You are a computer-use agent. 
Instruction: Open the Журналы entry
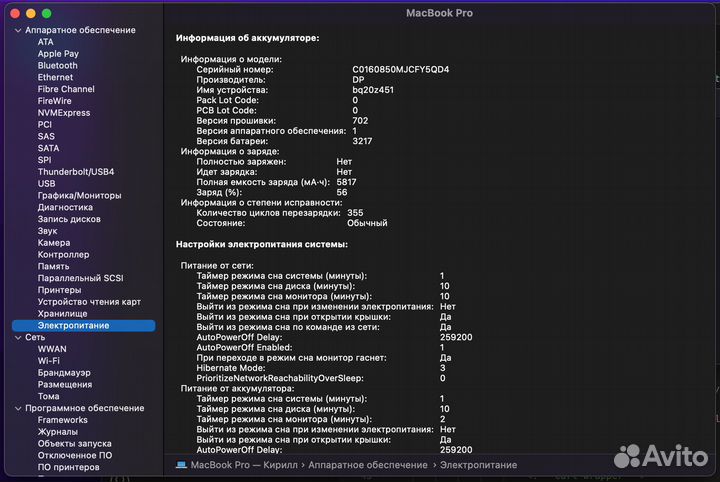pyautogui.click(x=57, y=432)
